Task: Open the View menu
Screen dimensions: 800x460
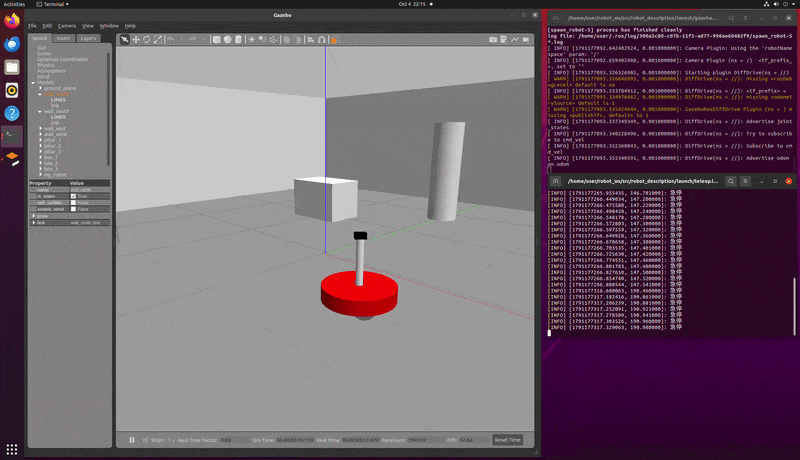Action: click(88, 25)
